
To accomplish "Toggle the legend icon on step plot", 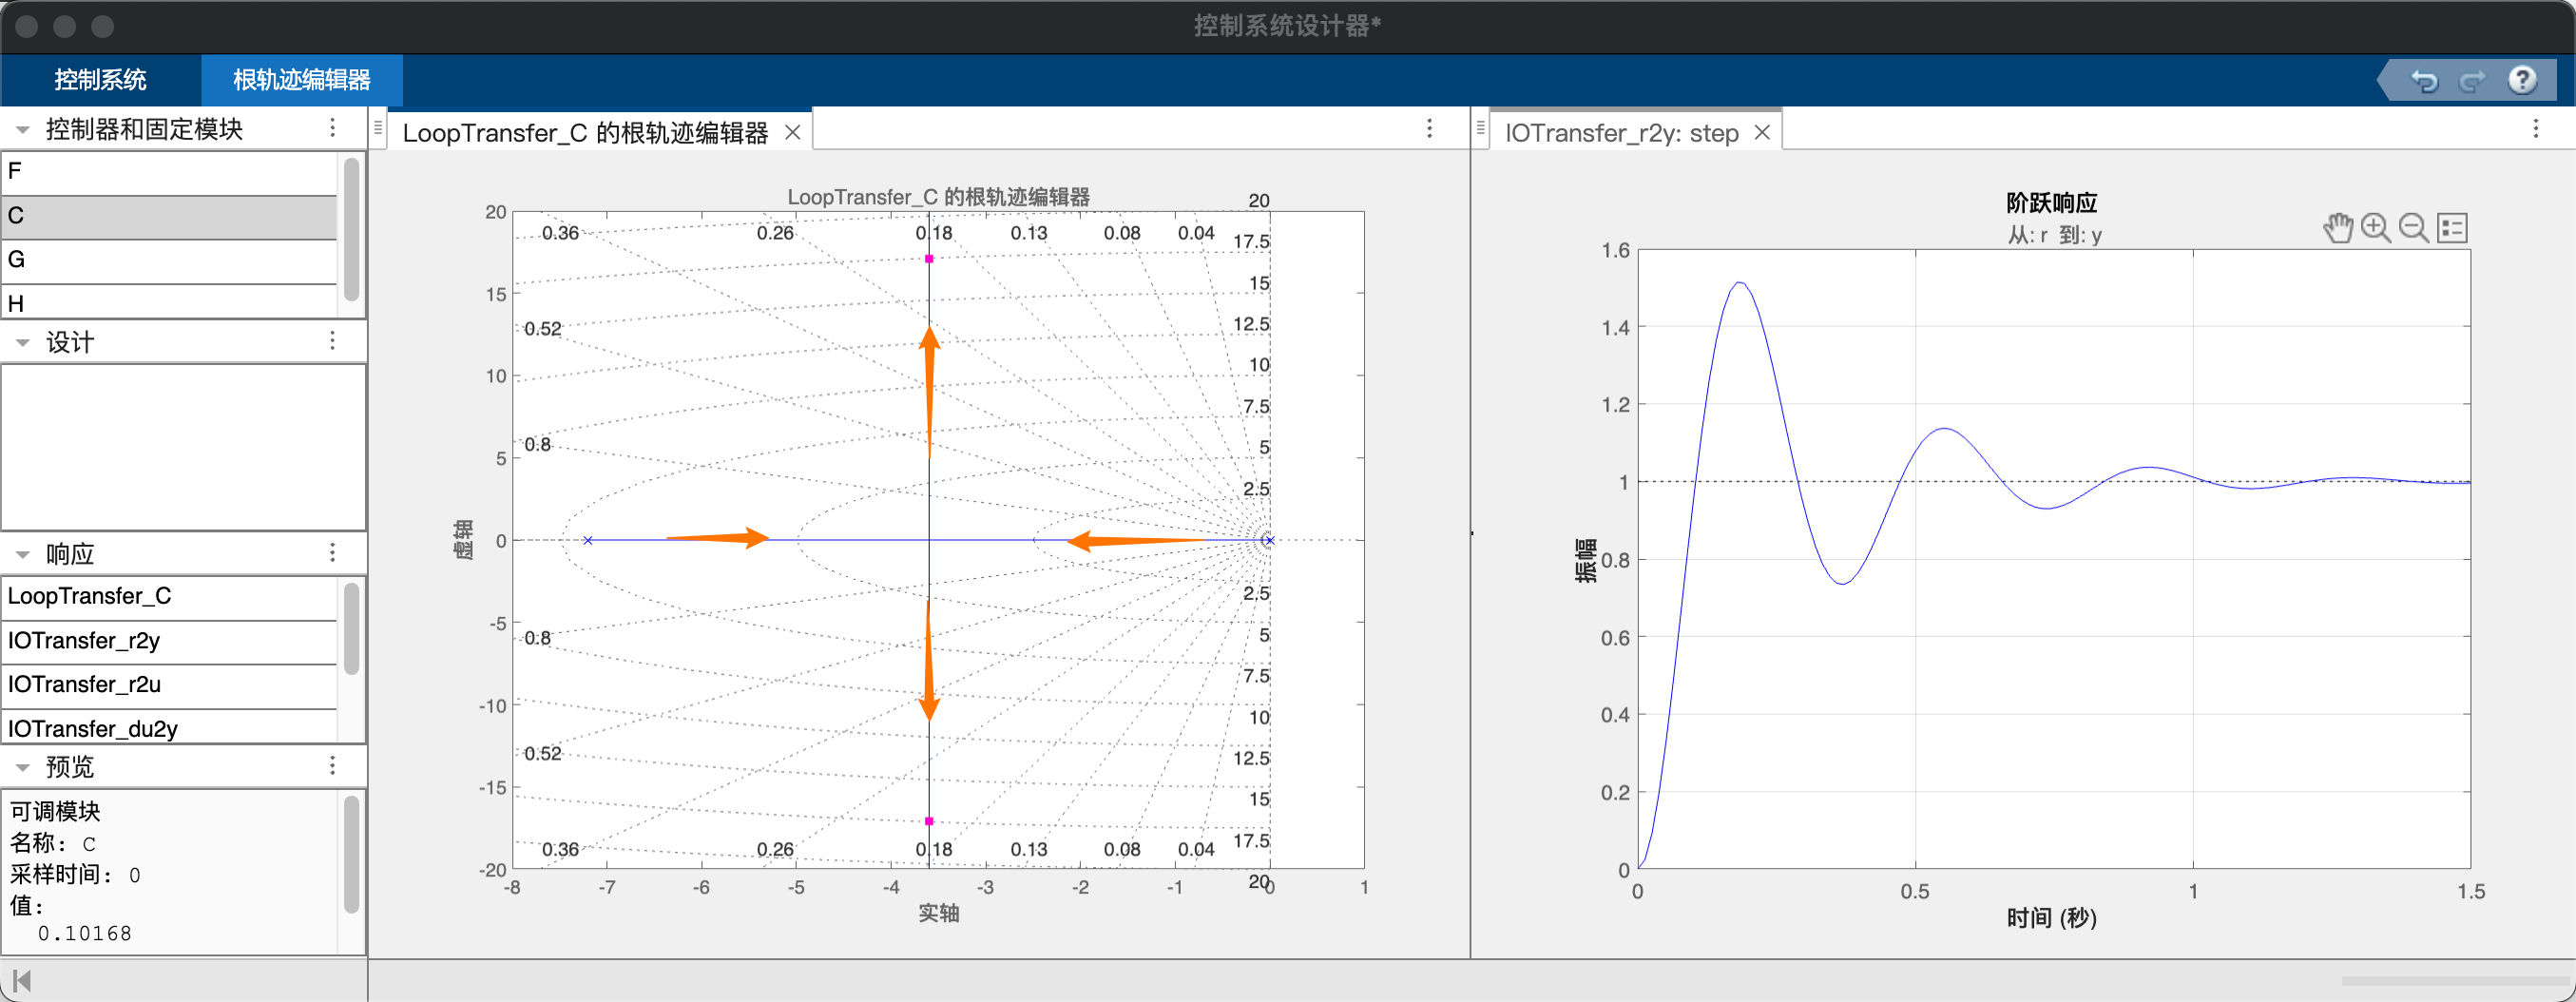I will (2452, 228).
